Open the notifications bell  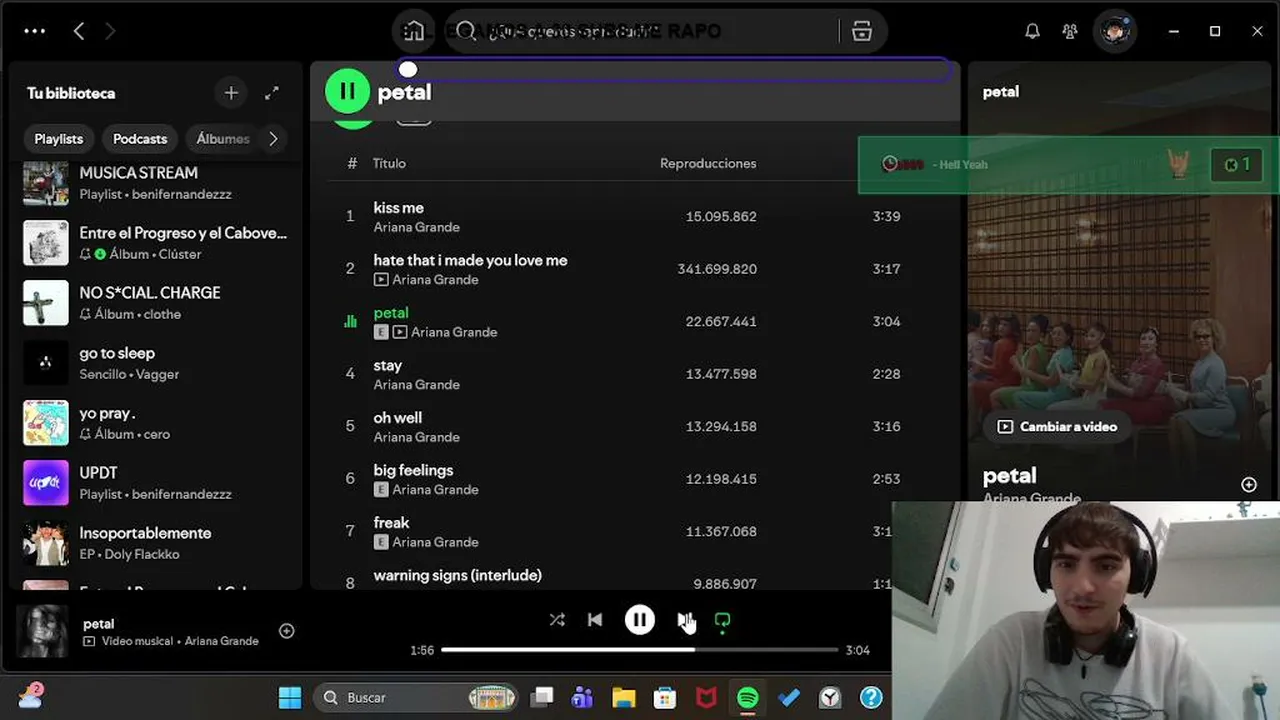1032,31
